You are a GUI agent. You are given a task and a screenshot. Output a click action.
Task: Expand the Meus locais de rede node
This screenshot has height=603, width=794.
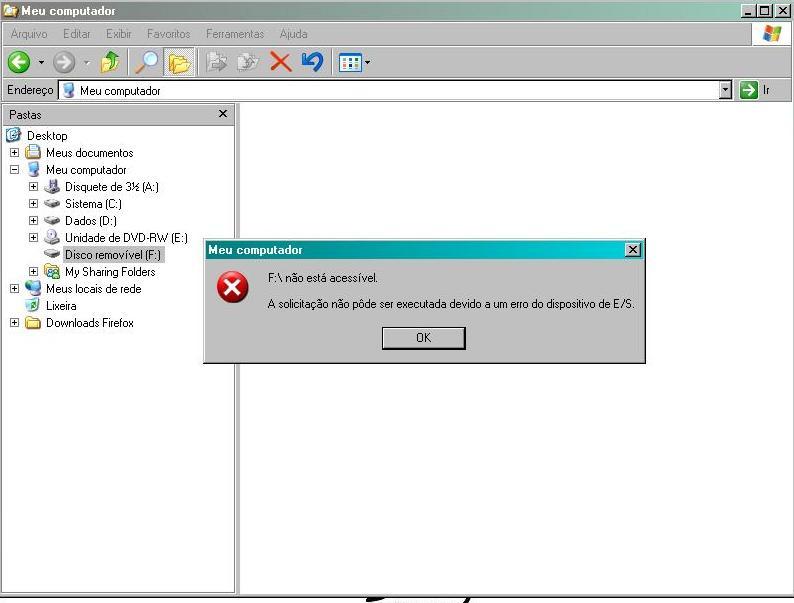click(x=14, y=289)
